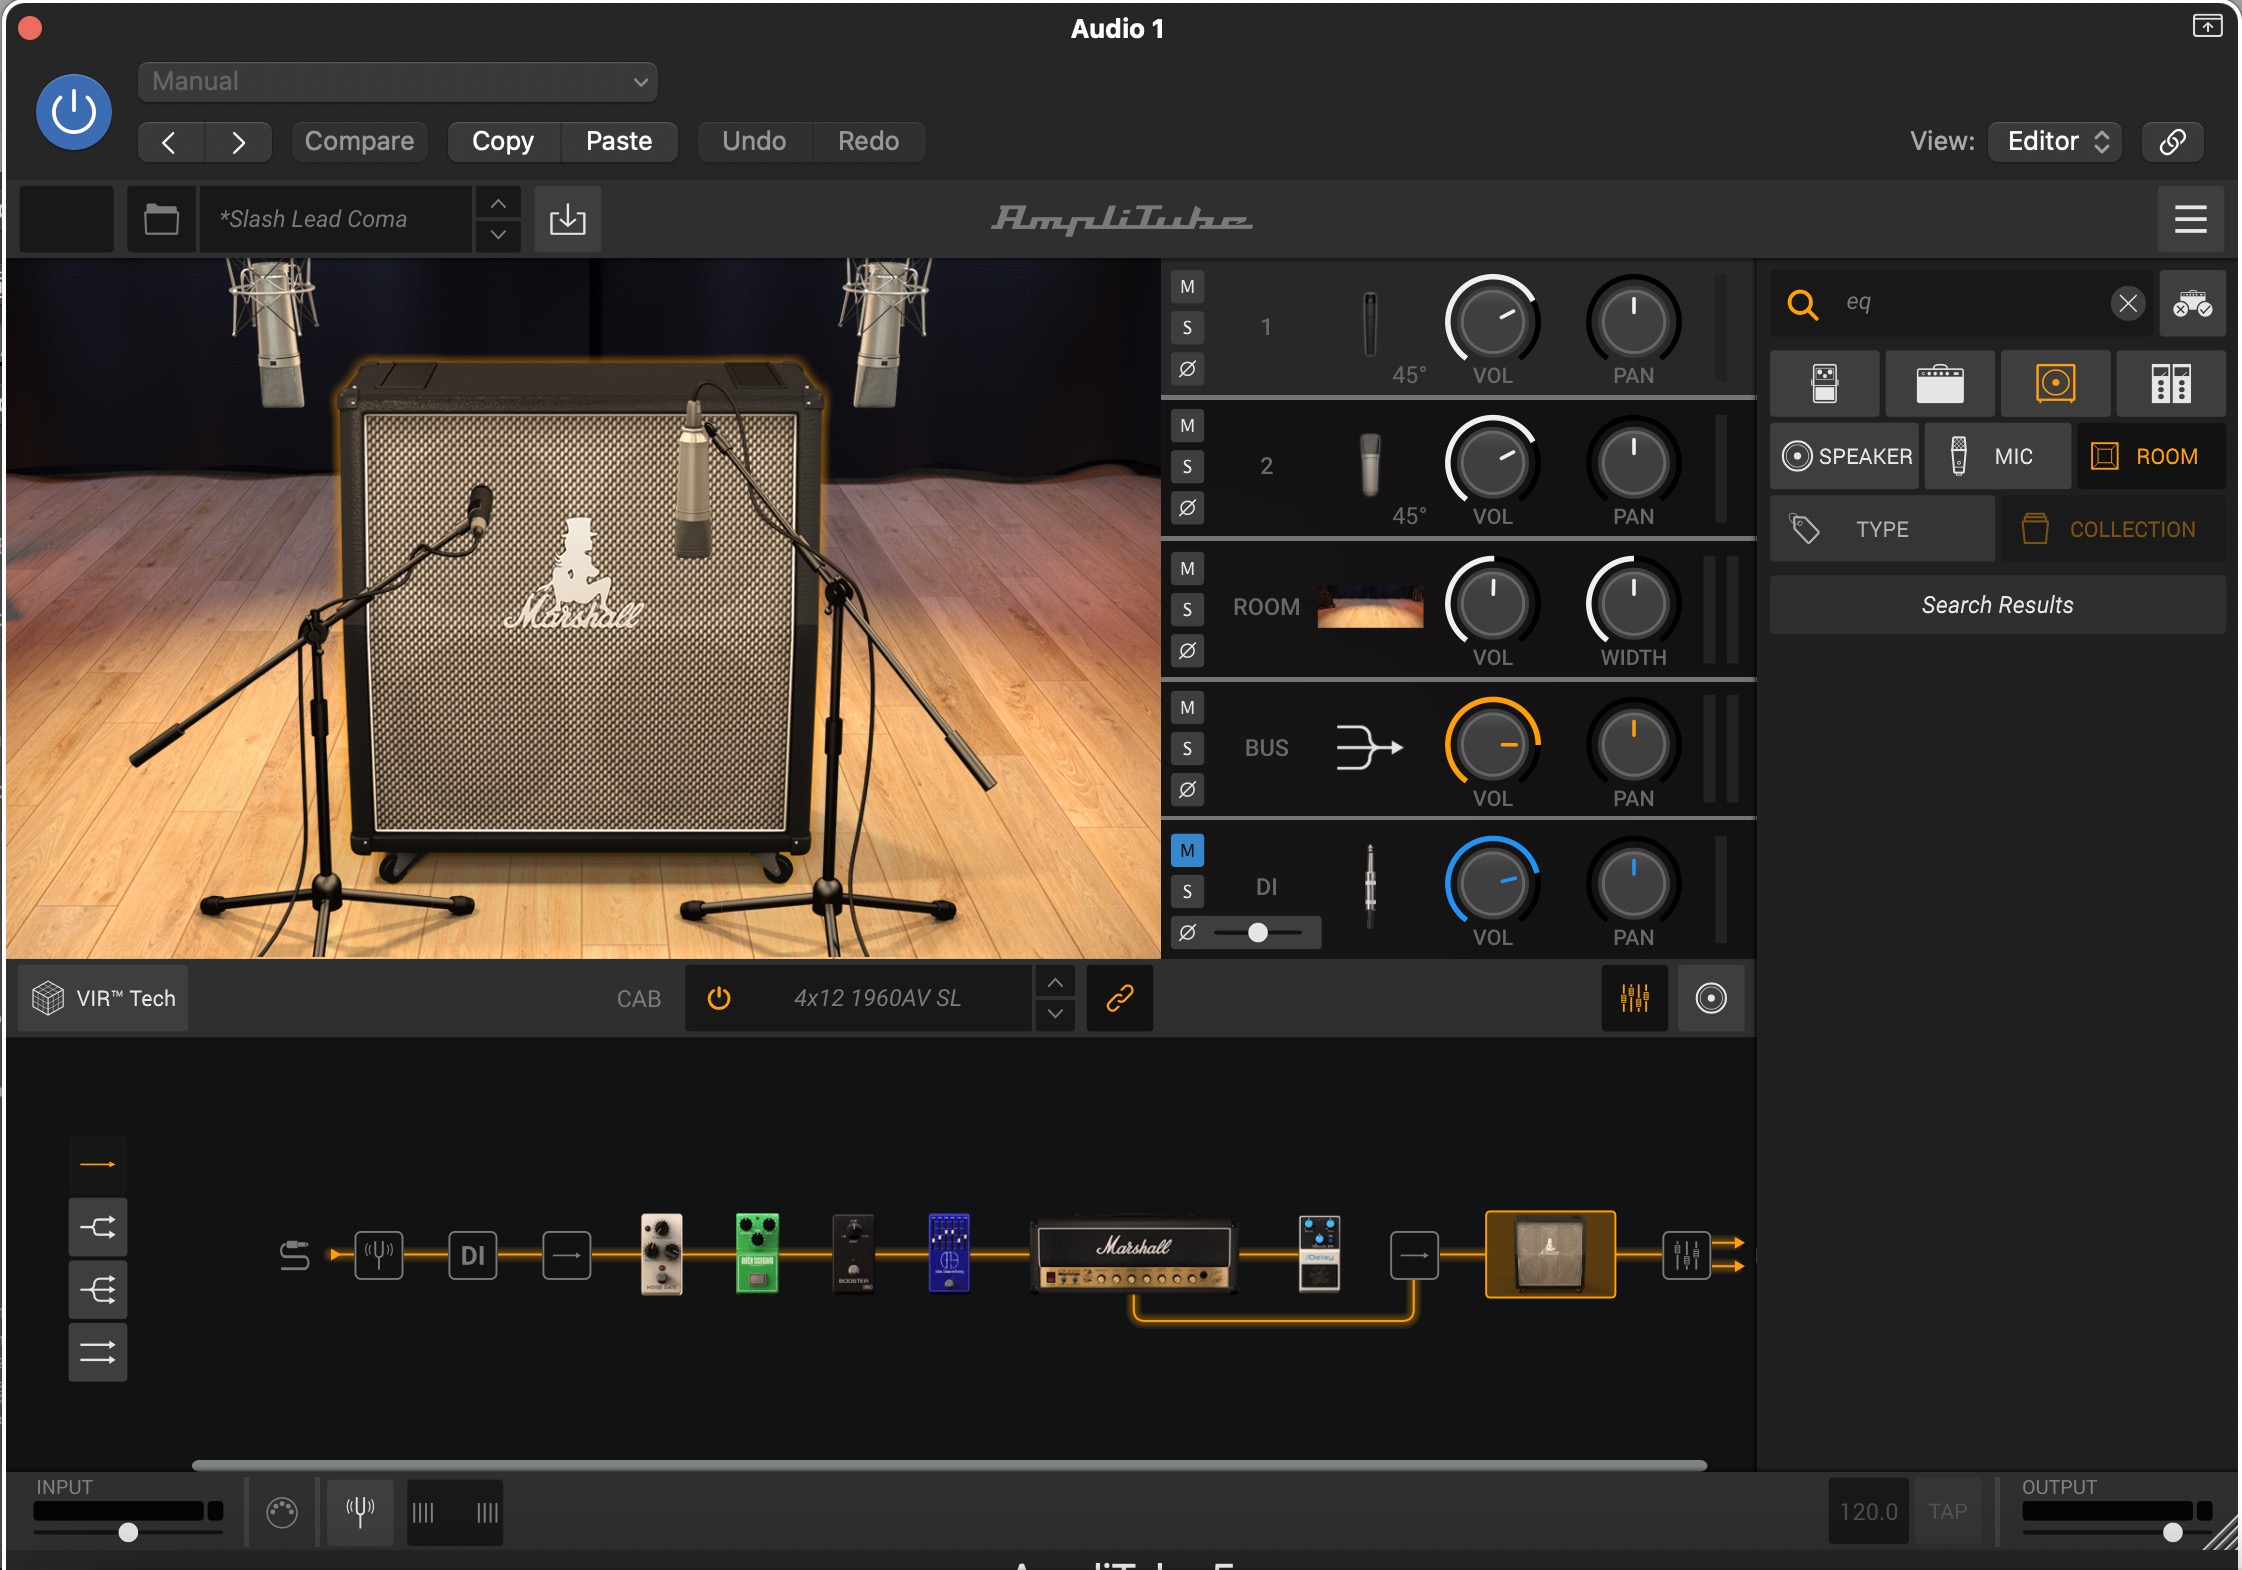
Task: Select the Marshall amp head in chain
Action: pos(1134,1257)
